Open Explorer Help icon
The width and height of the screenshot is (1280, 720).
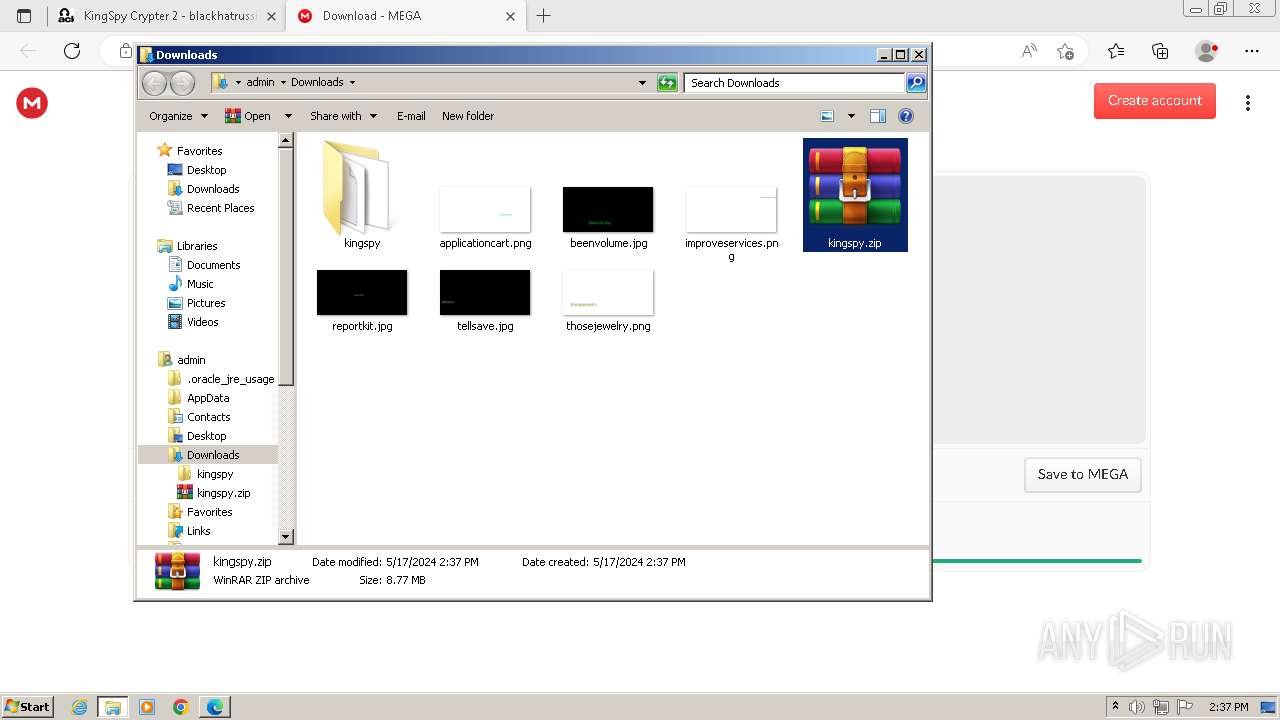(x=906, y=116)
